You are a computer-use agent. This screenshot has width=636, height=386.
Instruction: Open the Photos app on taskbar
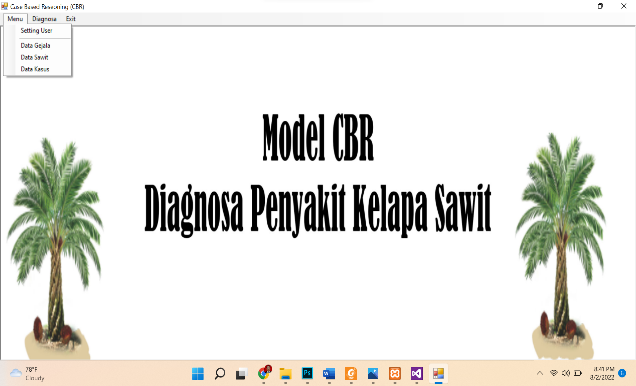click(373, 373)
